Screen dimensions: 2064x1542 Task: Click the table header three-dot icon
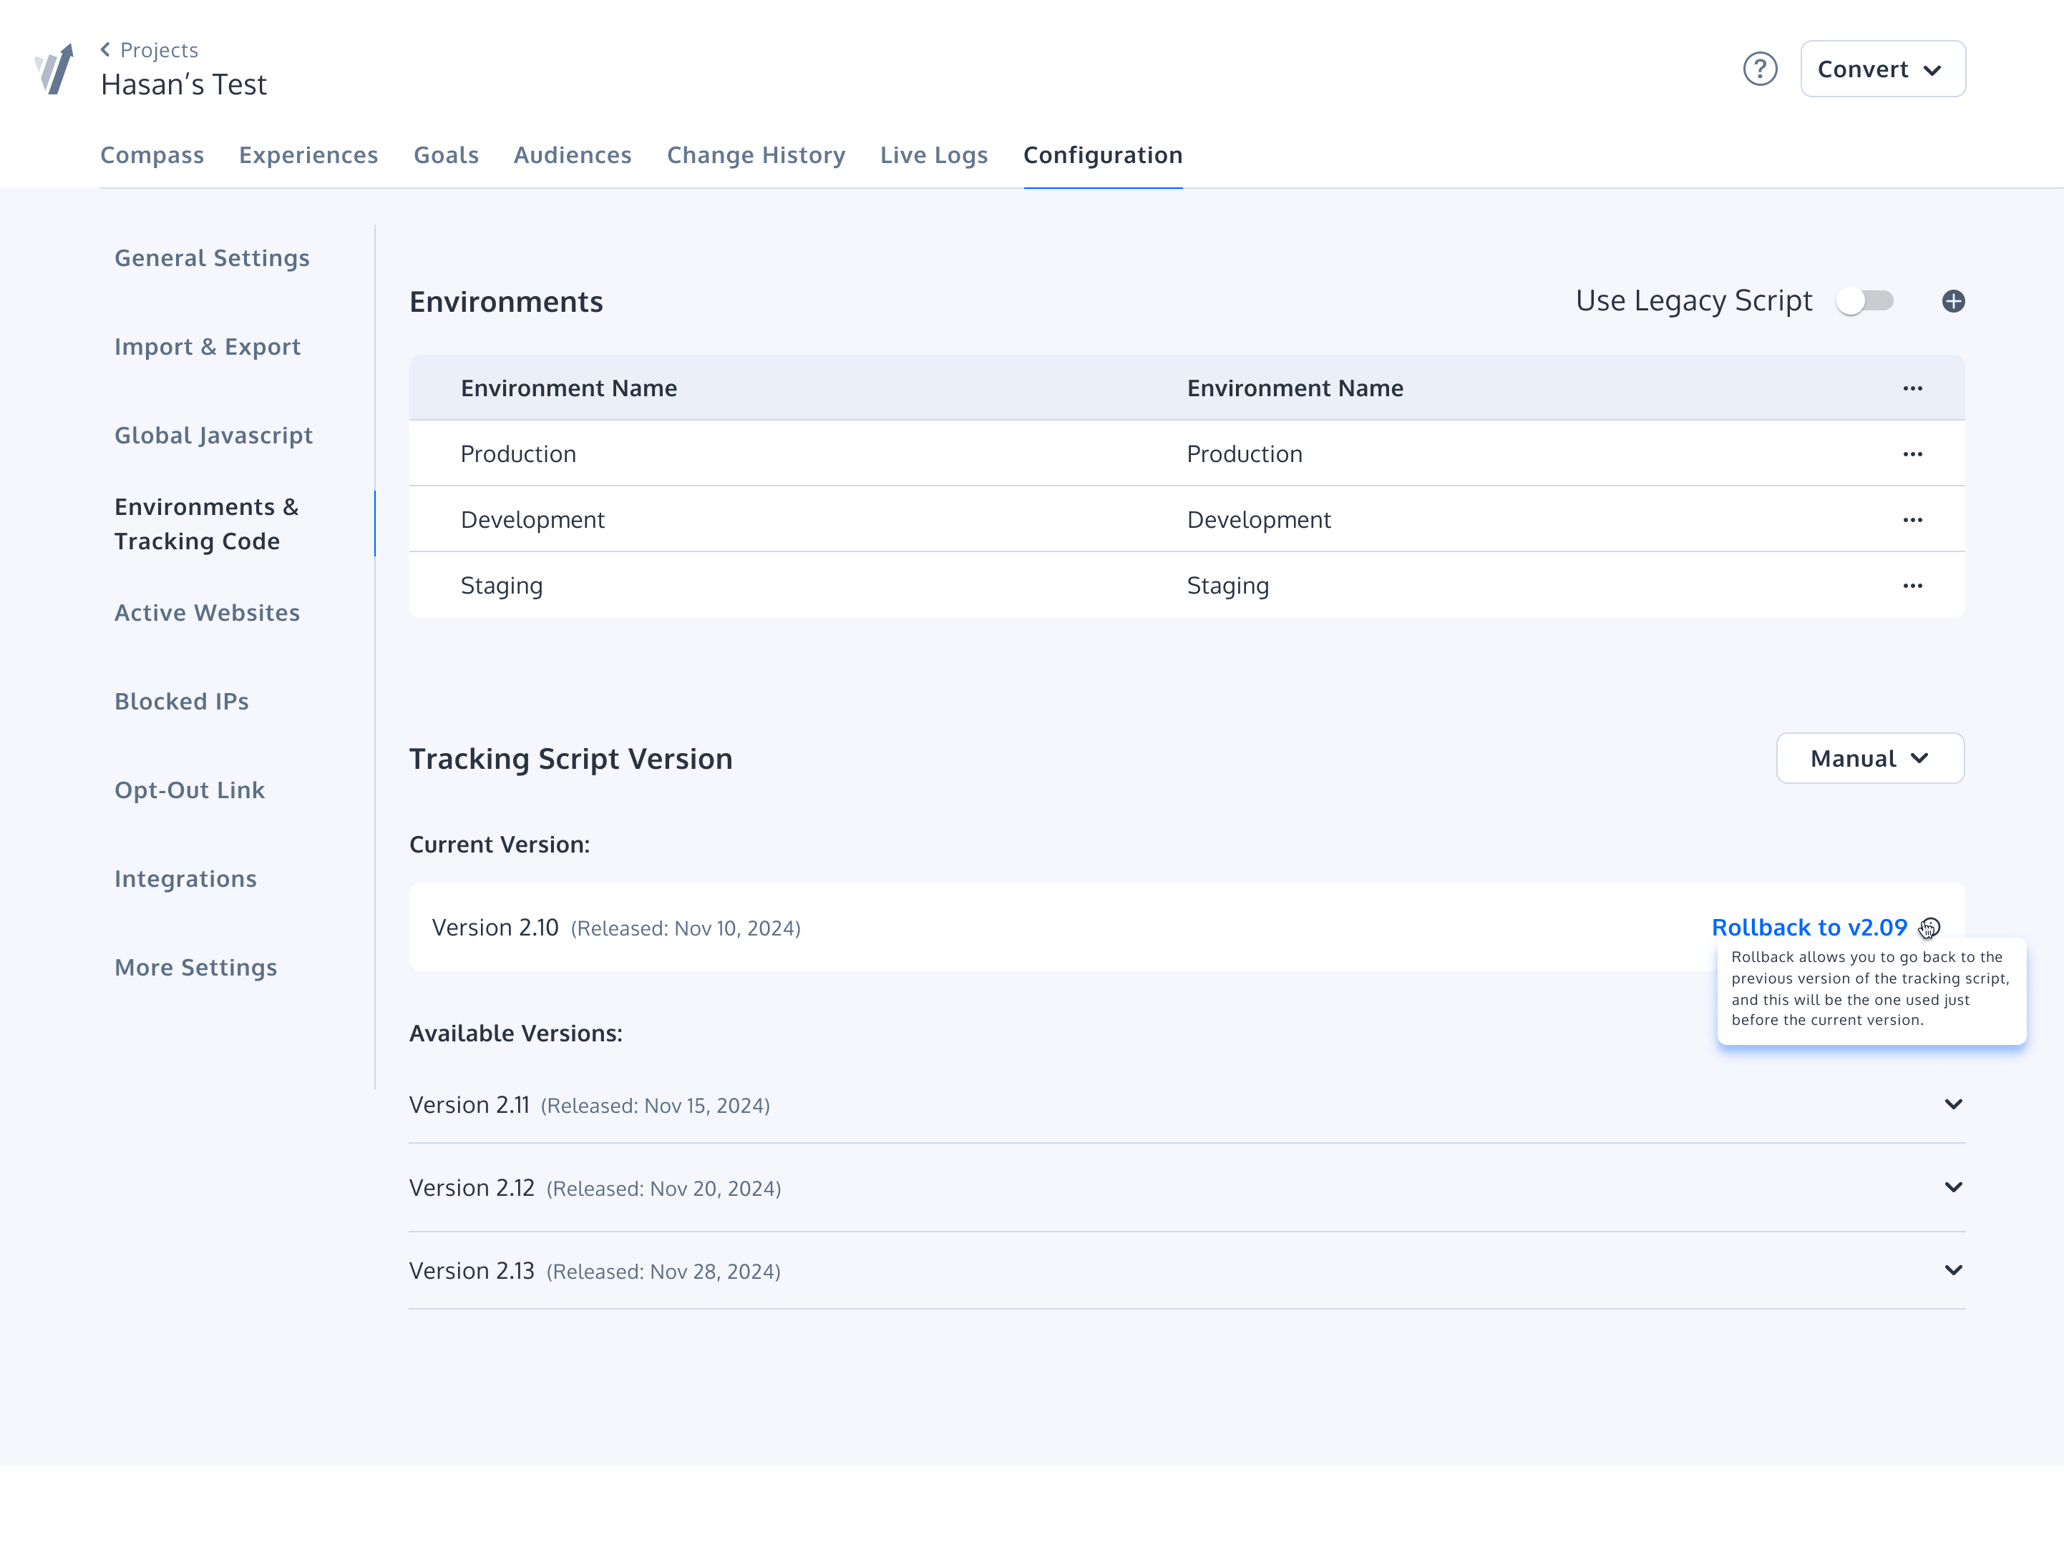(1912, 388)
